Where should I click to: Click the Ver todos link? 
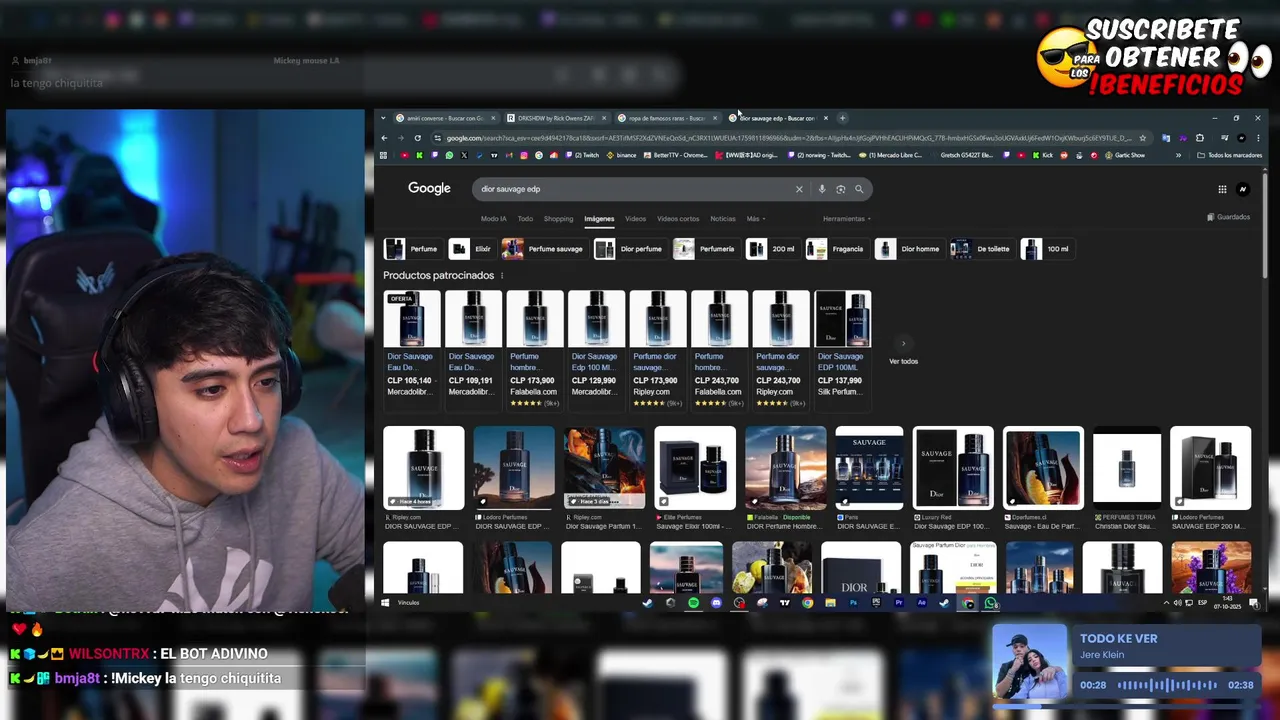[x=903, y=361]
